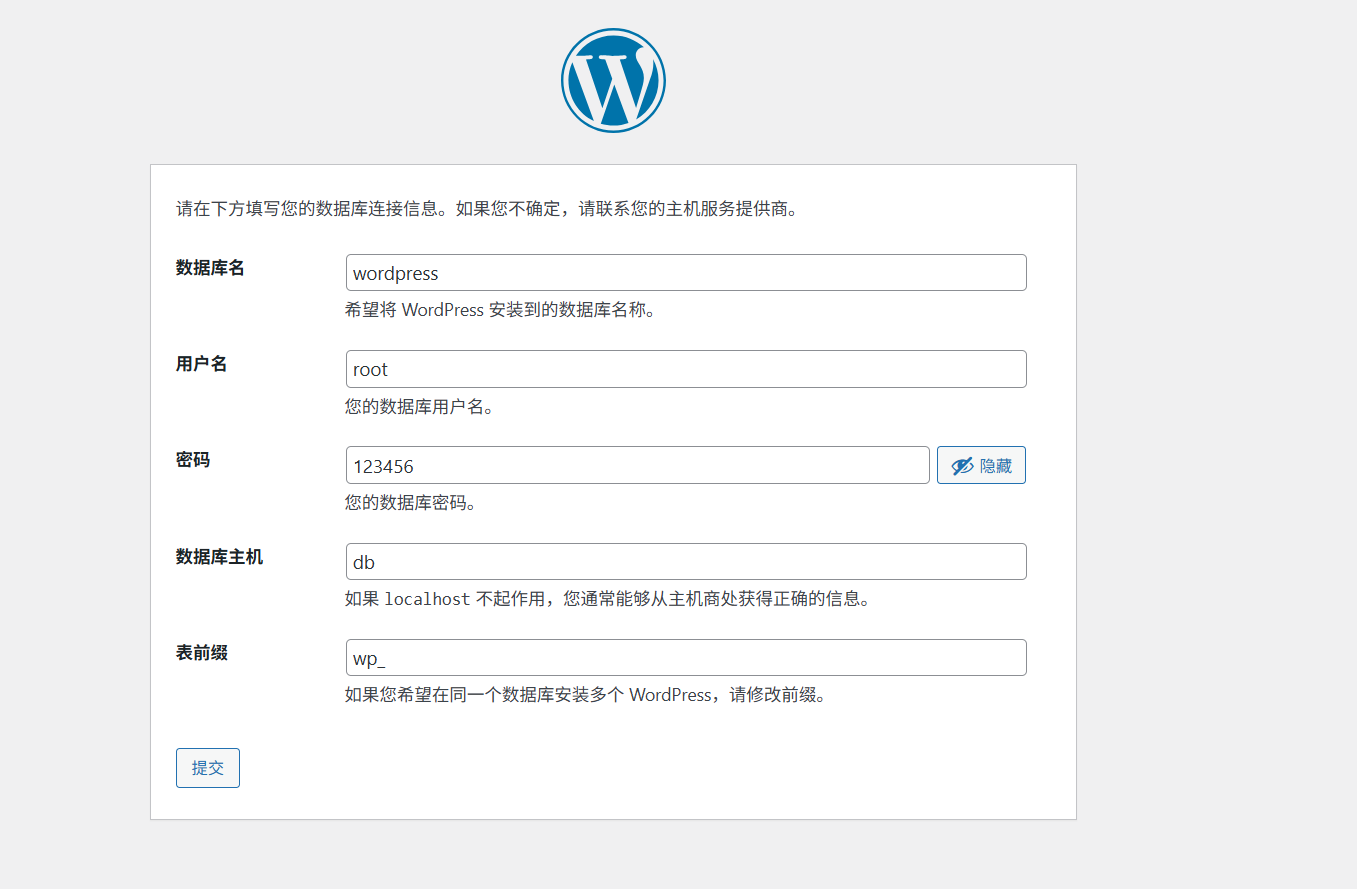The height and width of the screenshot is (889, 1357).
Task: Select the 数据库主机 field containing db
Action: point(686,562)
